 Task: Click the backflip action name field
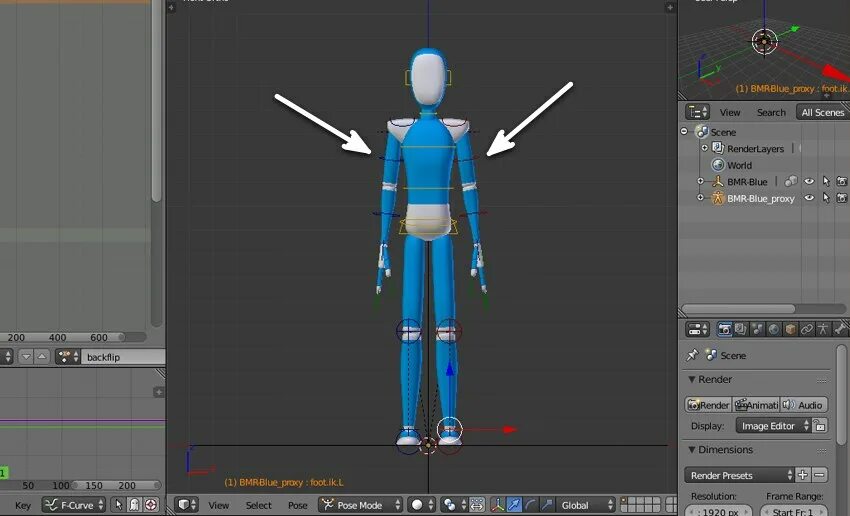click(x=123, y=357)
